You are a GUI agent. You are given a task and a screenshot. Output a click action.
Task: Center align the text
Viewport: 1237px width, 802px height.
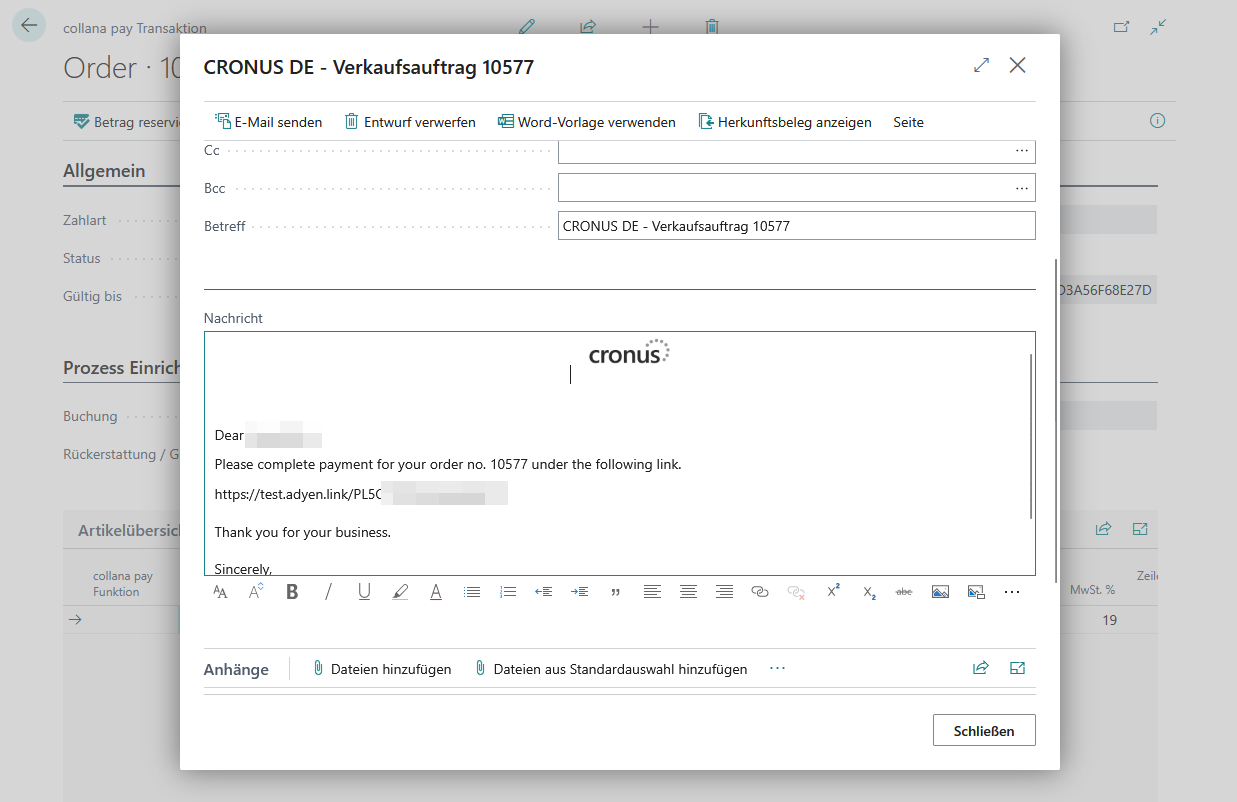[x=688, y=592]
